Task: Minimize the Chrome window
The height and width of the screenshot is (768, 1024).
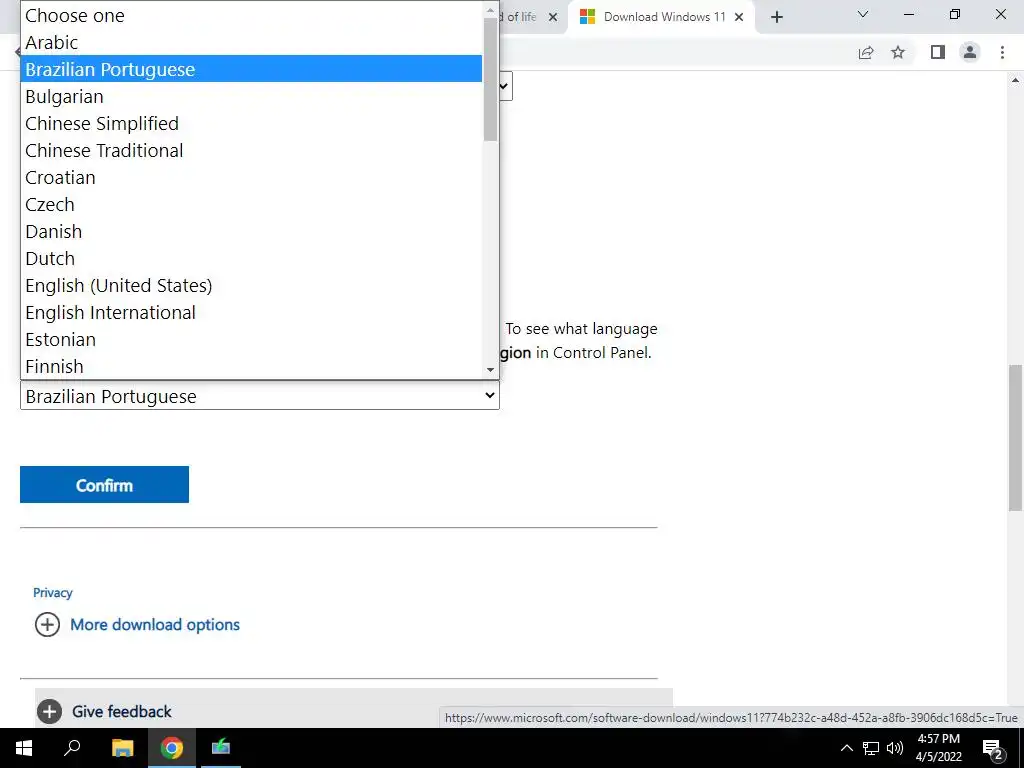Action: click(908, 14)
